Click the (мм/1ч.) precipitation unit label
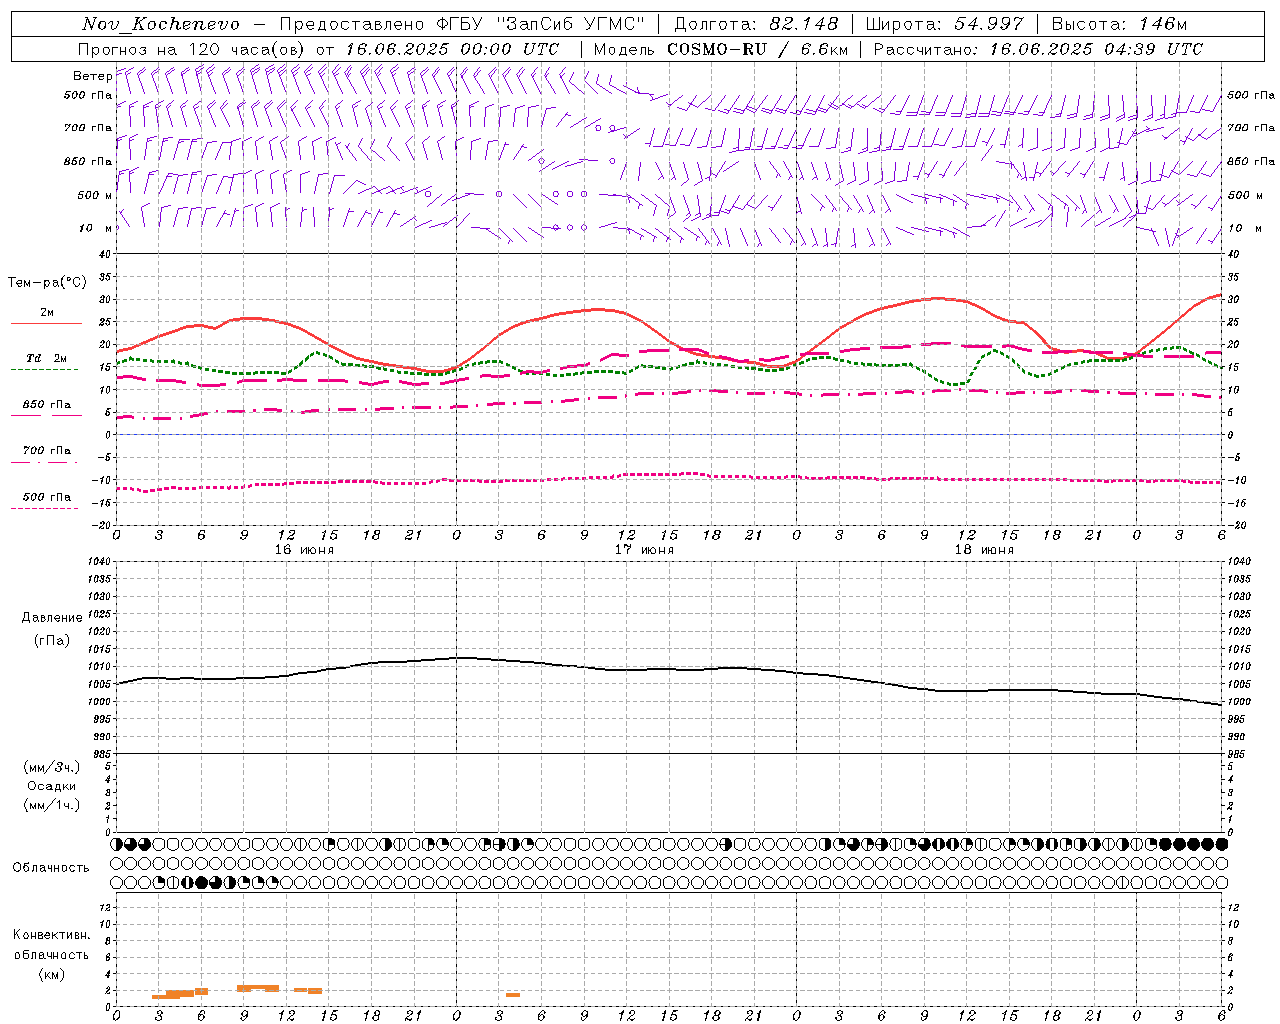This screenshot has height=1024, width=1280. pyautogui.click(x=52, y=805)
